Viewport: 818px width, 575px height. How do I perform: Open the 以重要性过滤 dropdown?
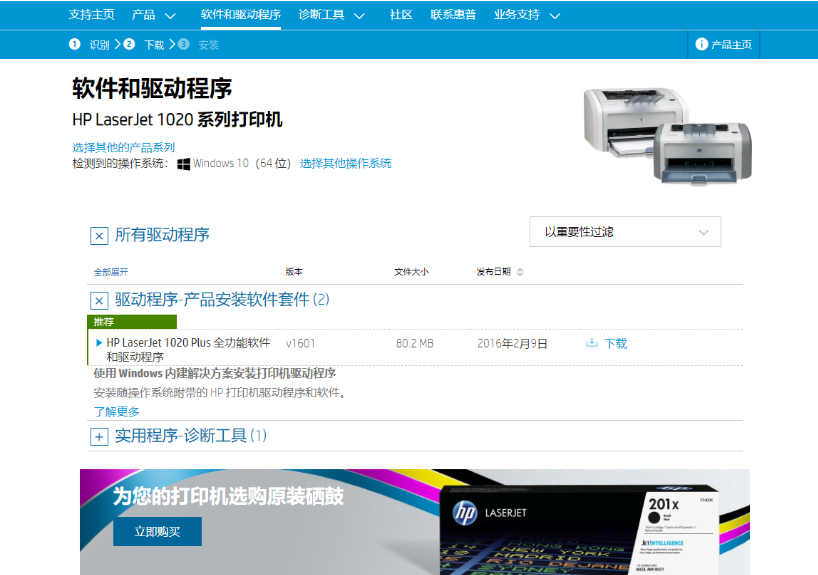click(624, 232)
